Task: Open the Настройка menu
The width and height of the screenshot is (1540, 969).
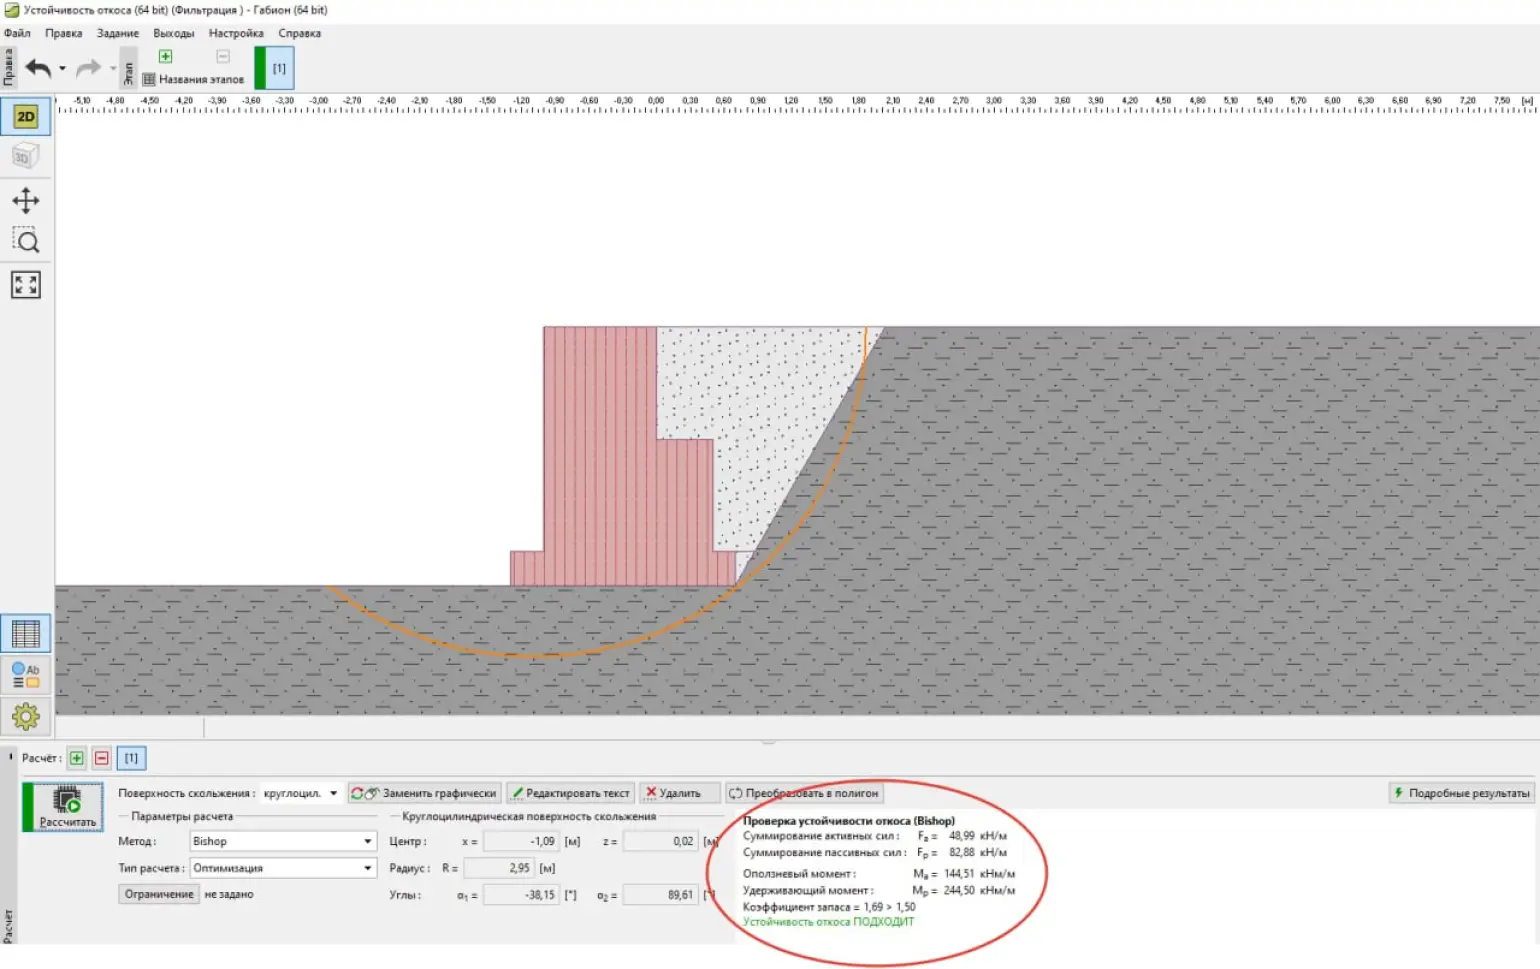Action: [x=236, y=33]
